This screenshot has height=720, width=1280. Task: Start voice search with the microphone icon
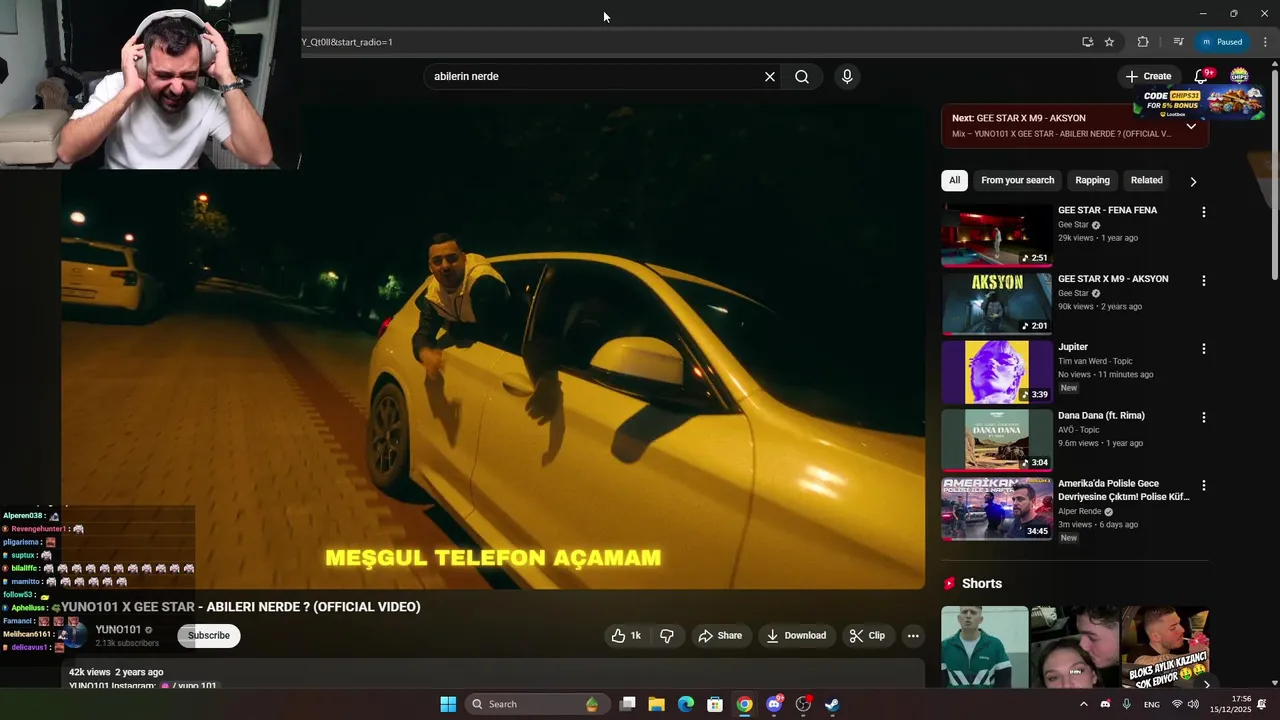(847, 77)
